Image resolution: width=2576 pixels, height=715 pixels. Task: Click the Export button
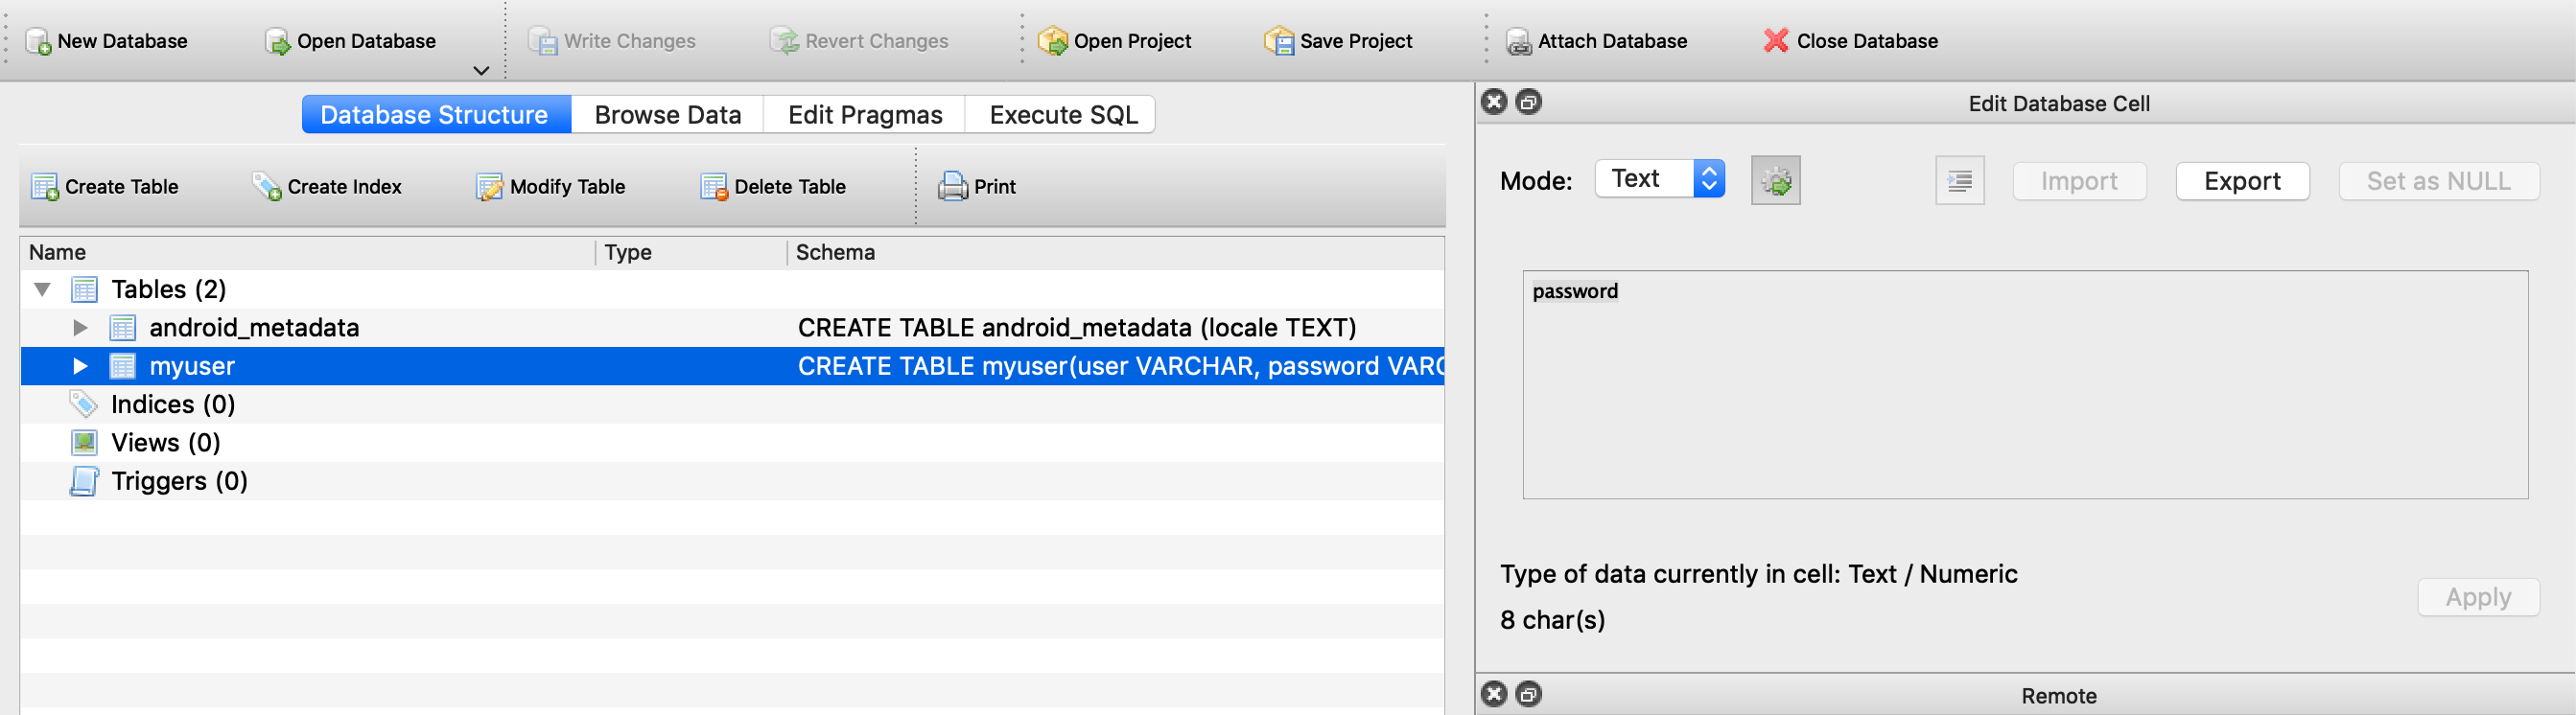2242,182
